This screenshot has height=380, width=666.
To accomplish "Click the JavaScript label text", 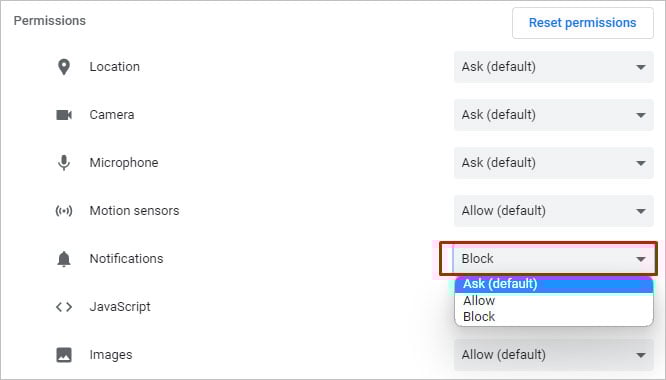I will pos(120,307).
